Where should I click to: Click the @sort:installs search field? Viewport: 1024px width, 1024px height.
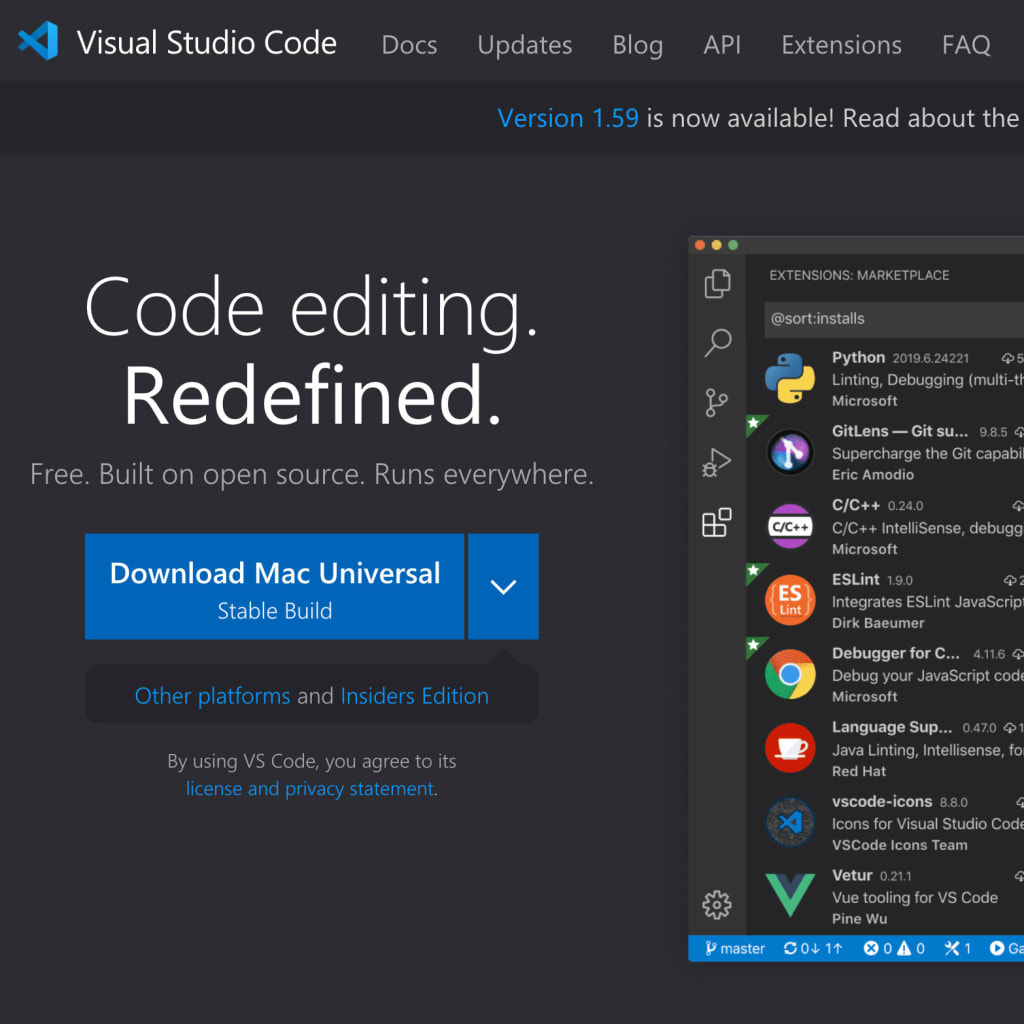pyautogui.click(x=894, y=319)
